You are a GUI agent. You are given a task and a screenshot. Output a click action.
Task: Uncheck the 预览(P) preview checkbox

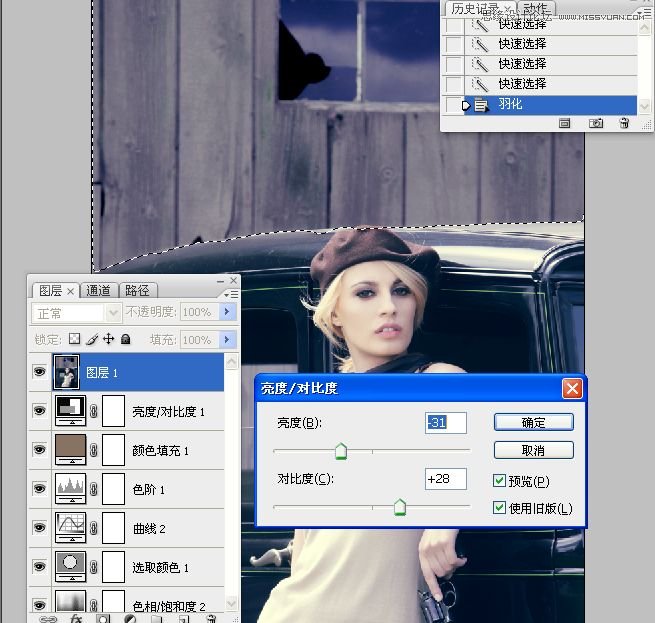pyautogui.click(x=500, y=481)
